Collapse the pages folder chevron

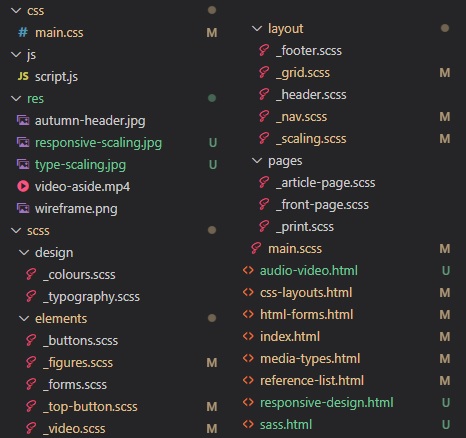click(x=257, y=161)
